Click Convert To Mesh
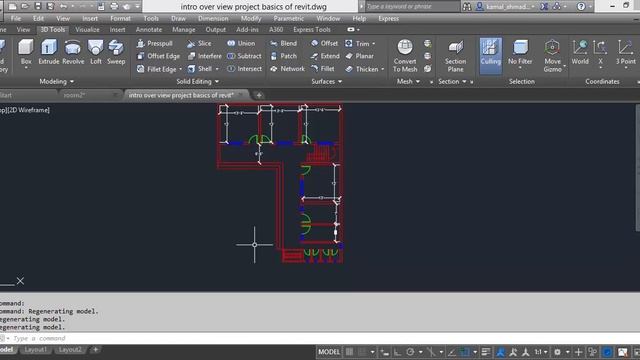This screenshot has height=360, width=640. click(x=405, y=56)
